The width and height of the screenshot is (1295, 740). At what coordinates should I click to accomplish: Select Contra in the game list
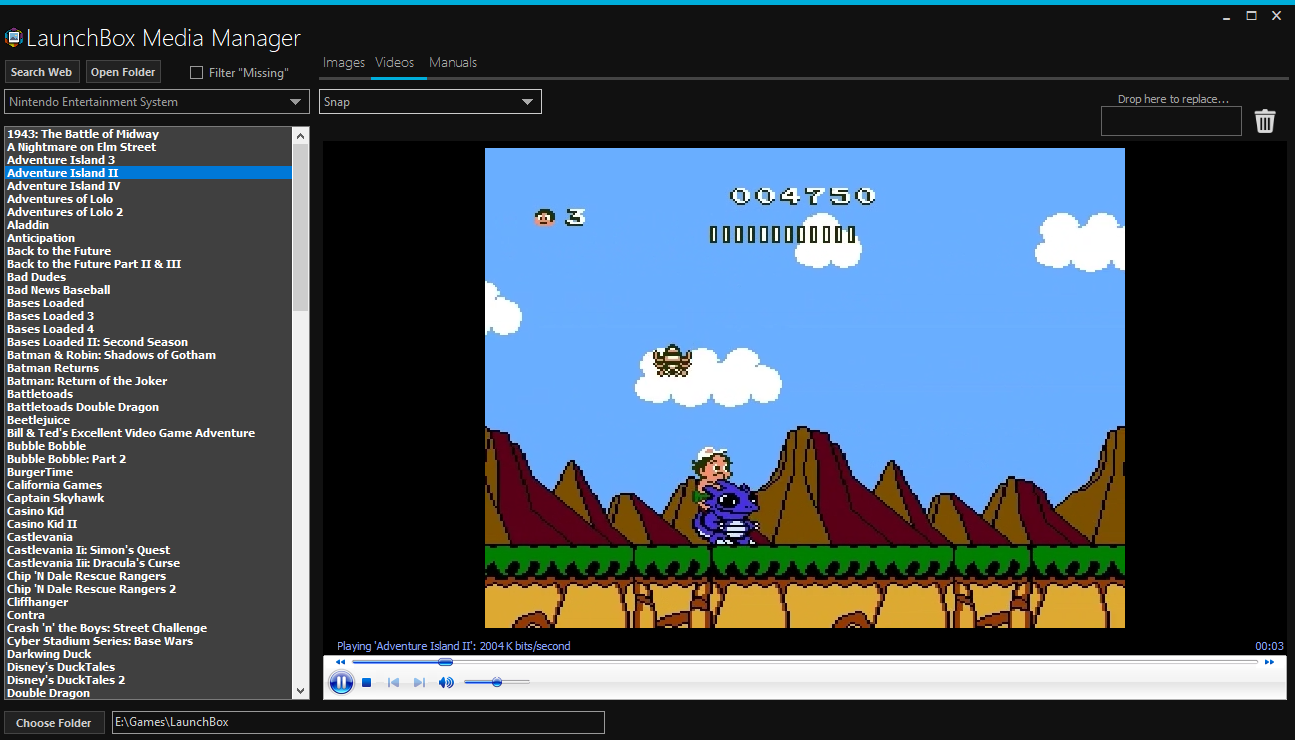pos(26,615)
